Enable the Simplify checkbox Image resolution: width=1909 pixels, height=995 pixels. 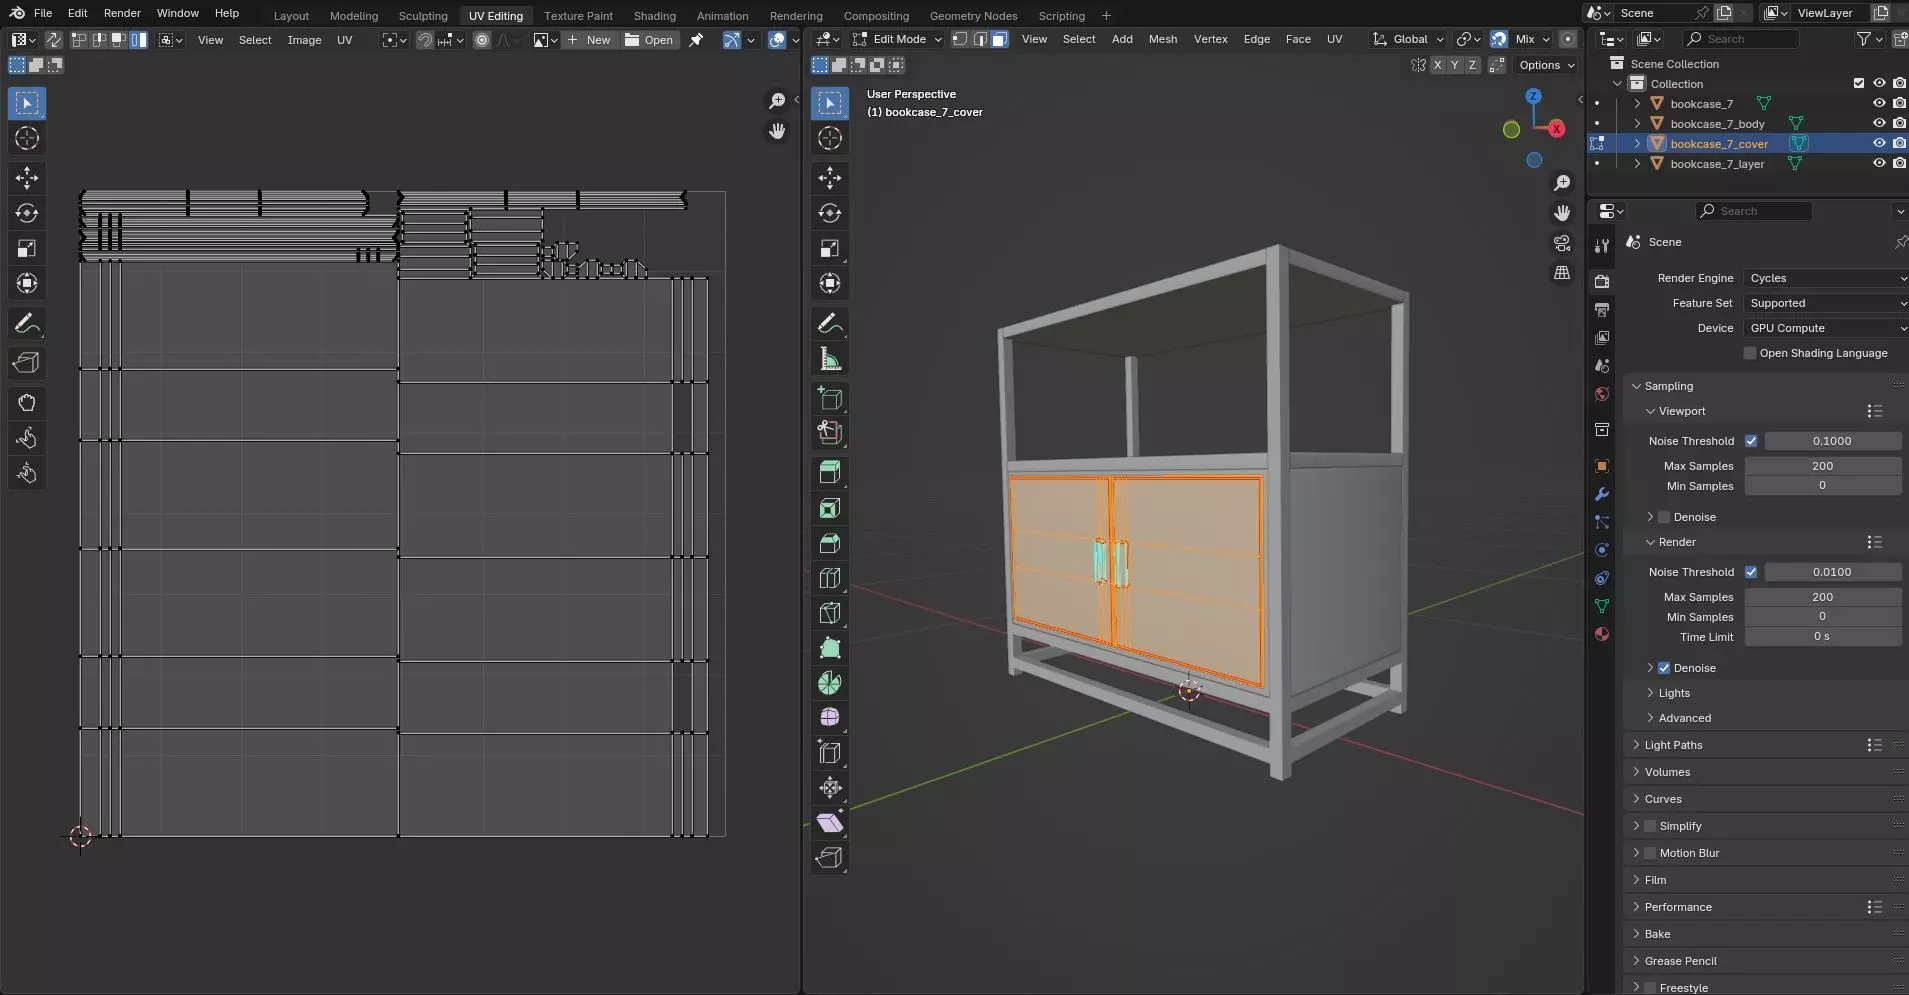tap(1650, 826)
